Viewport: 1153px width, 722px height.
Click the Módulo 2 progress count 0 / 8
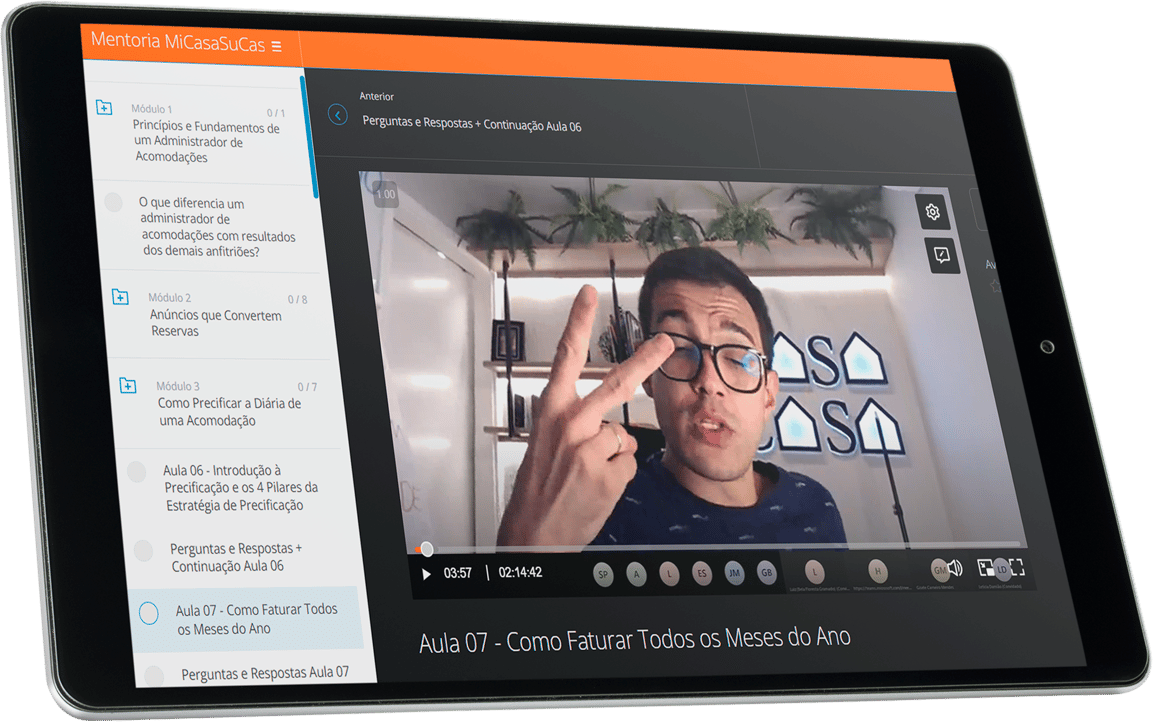click(297, 299)
